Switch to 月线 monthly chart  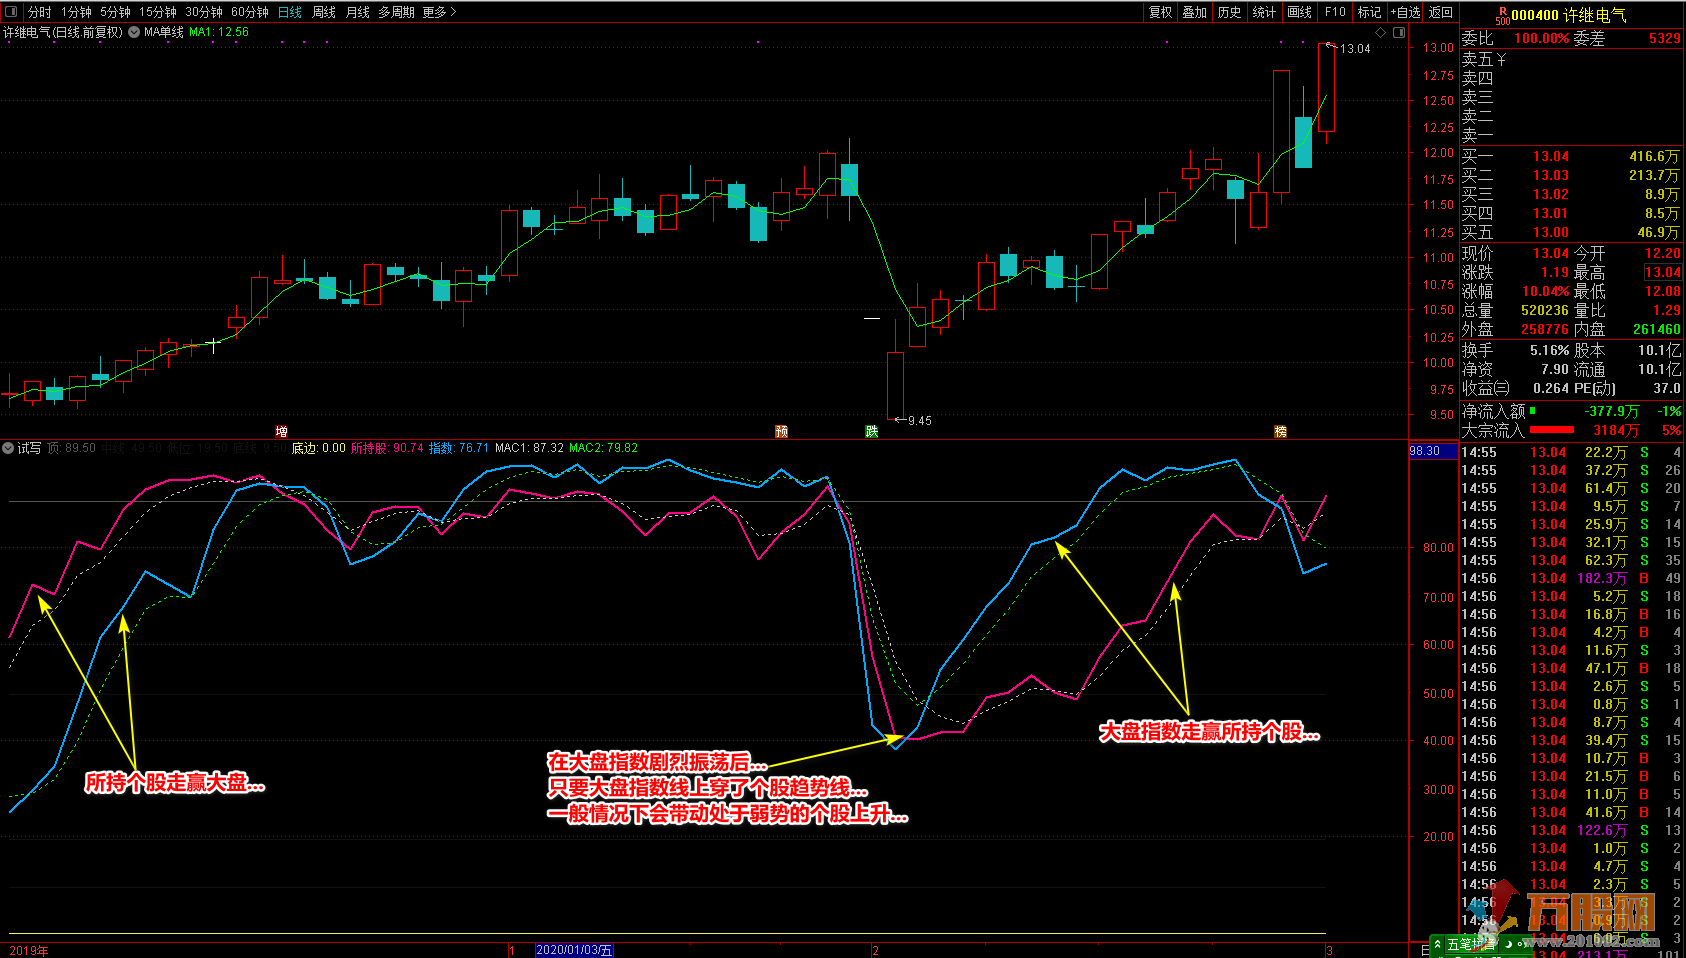[357, 12]
